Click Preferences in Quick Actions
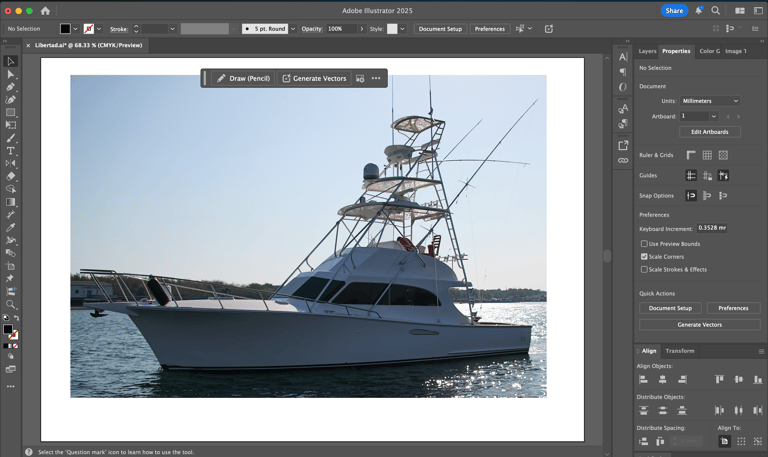 (733, 308)
